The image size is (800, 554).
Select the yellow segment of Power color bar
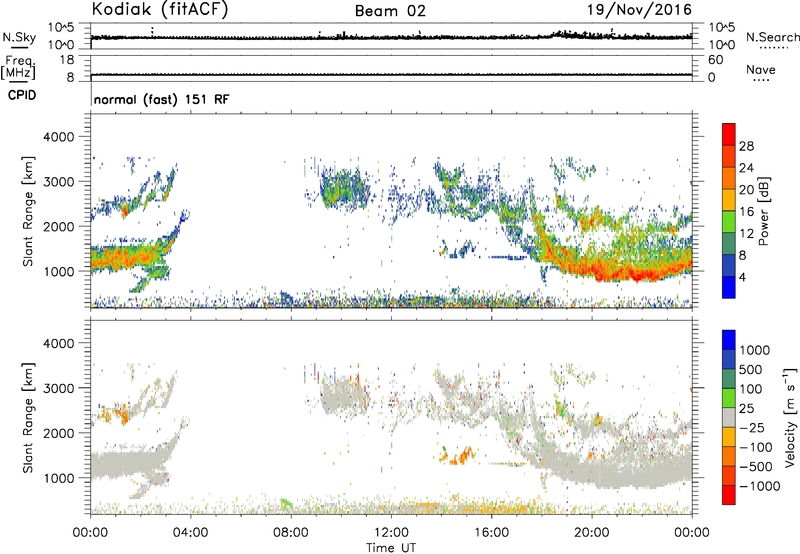[x=729, y=199]
